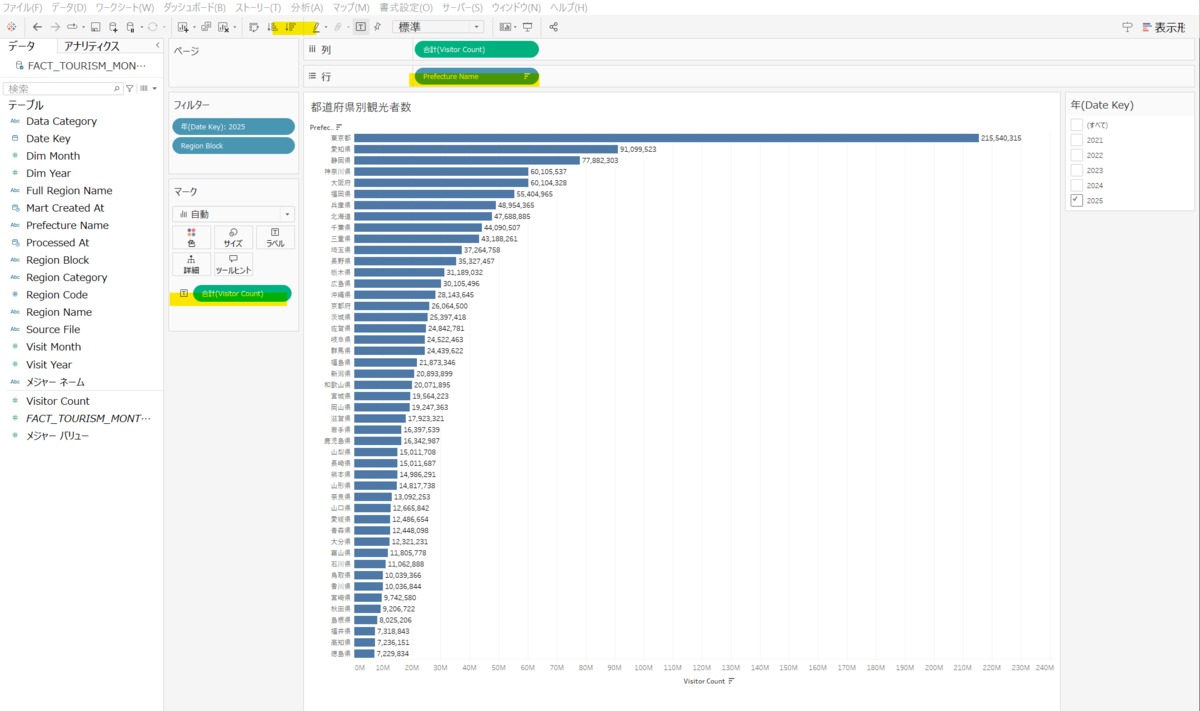1200x711 pixels.
Task: Click the 年(Date Key): 2025 filter pill
Action: point(233,126)
